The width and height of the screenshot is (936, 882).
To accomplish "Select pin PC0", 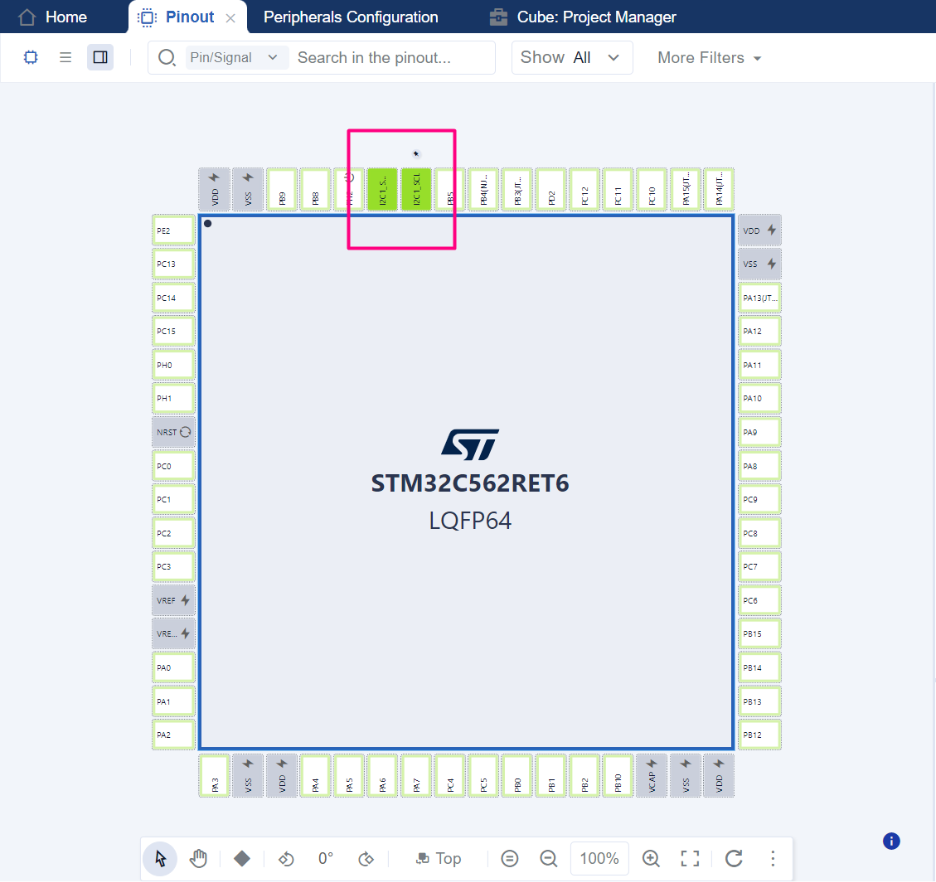I will [x=174, y=466].
